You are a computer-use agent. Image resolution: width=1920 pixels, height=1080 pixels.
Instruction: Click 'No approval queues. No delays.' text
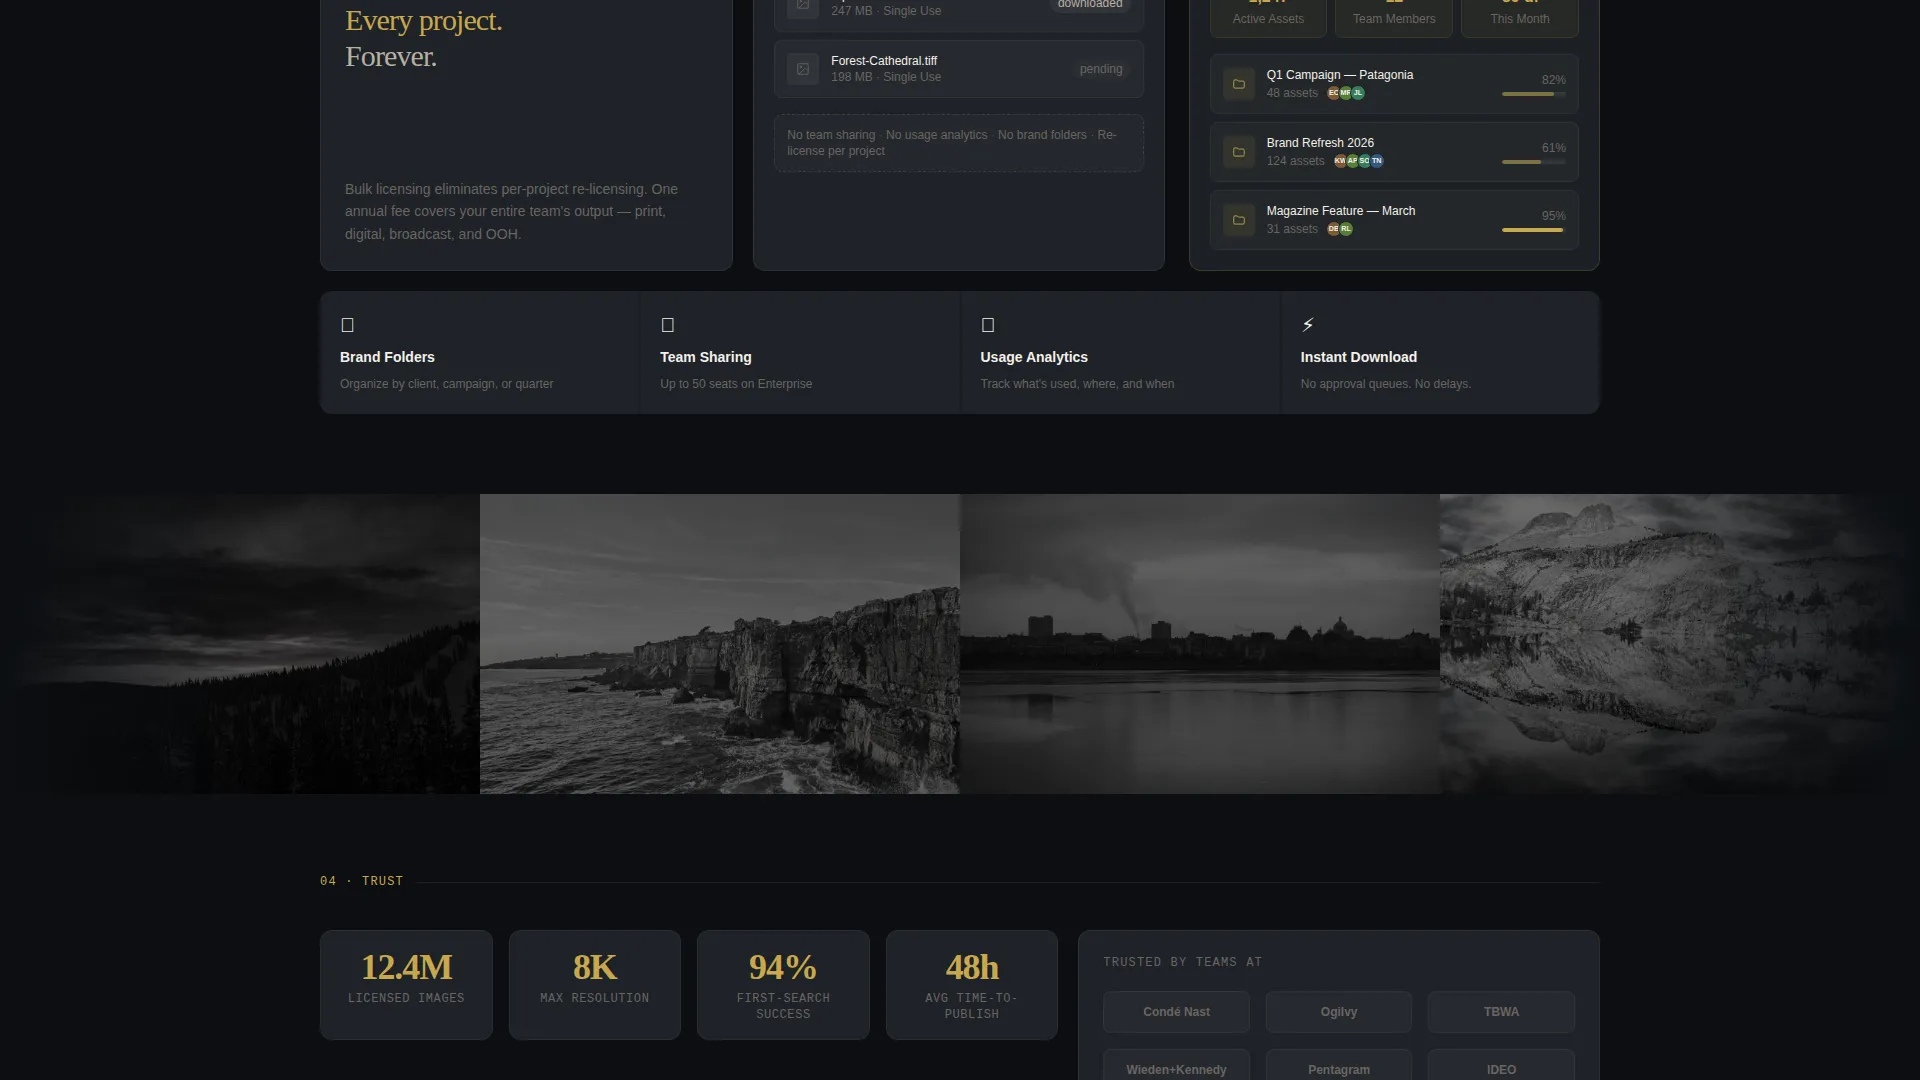(1385, 384)
